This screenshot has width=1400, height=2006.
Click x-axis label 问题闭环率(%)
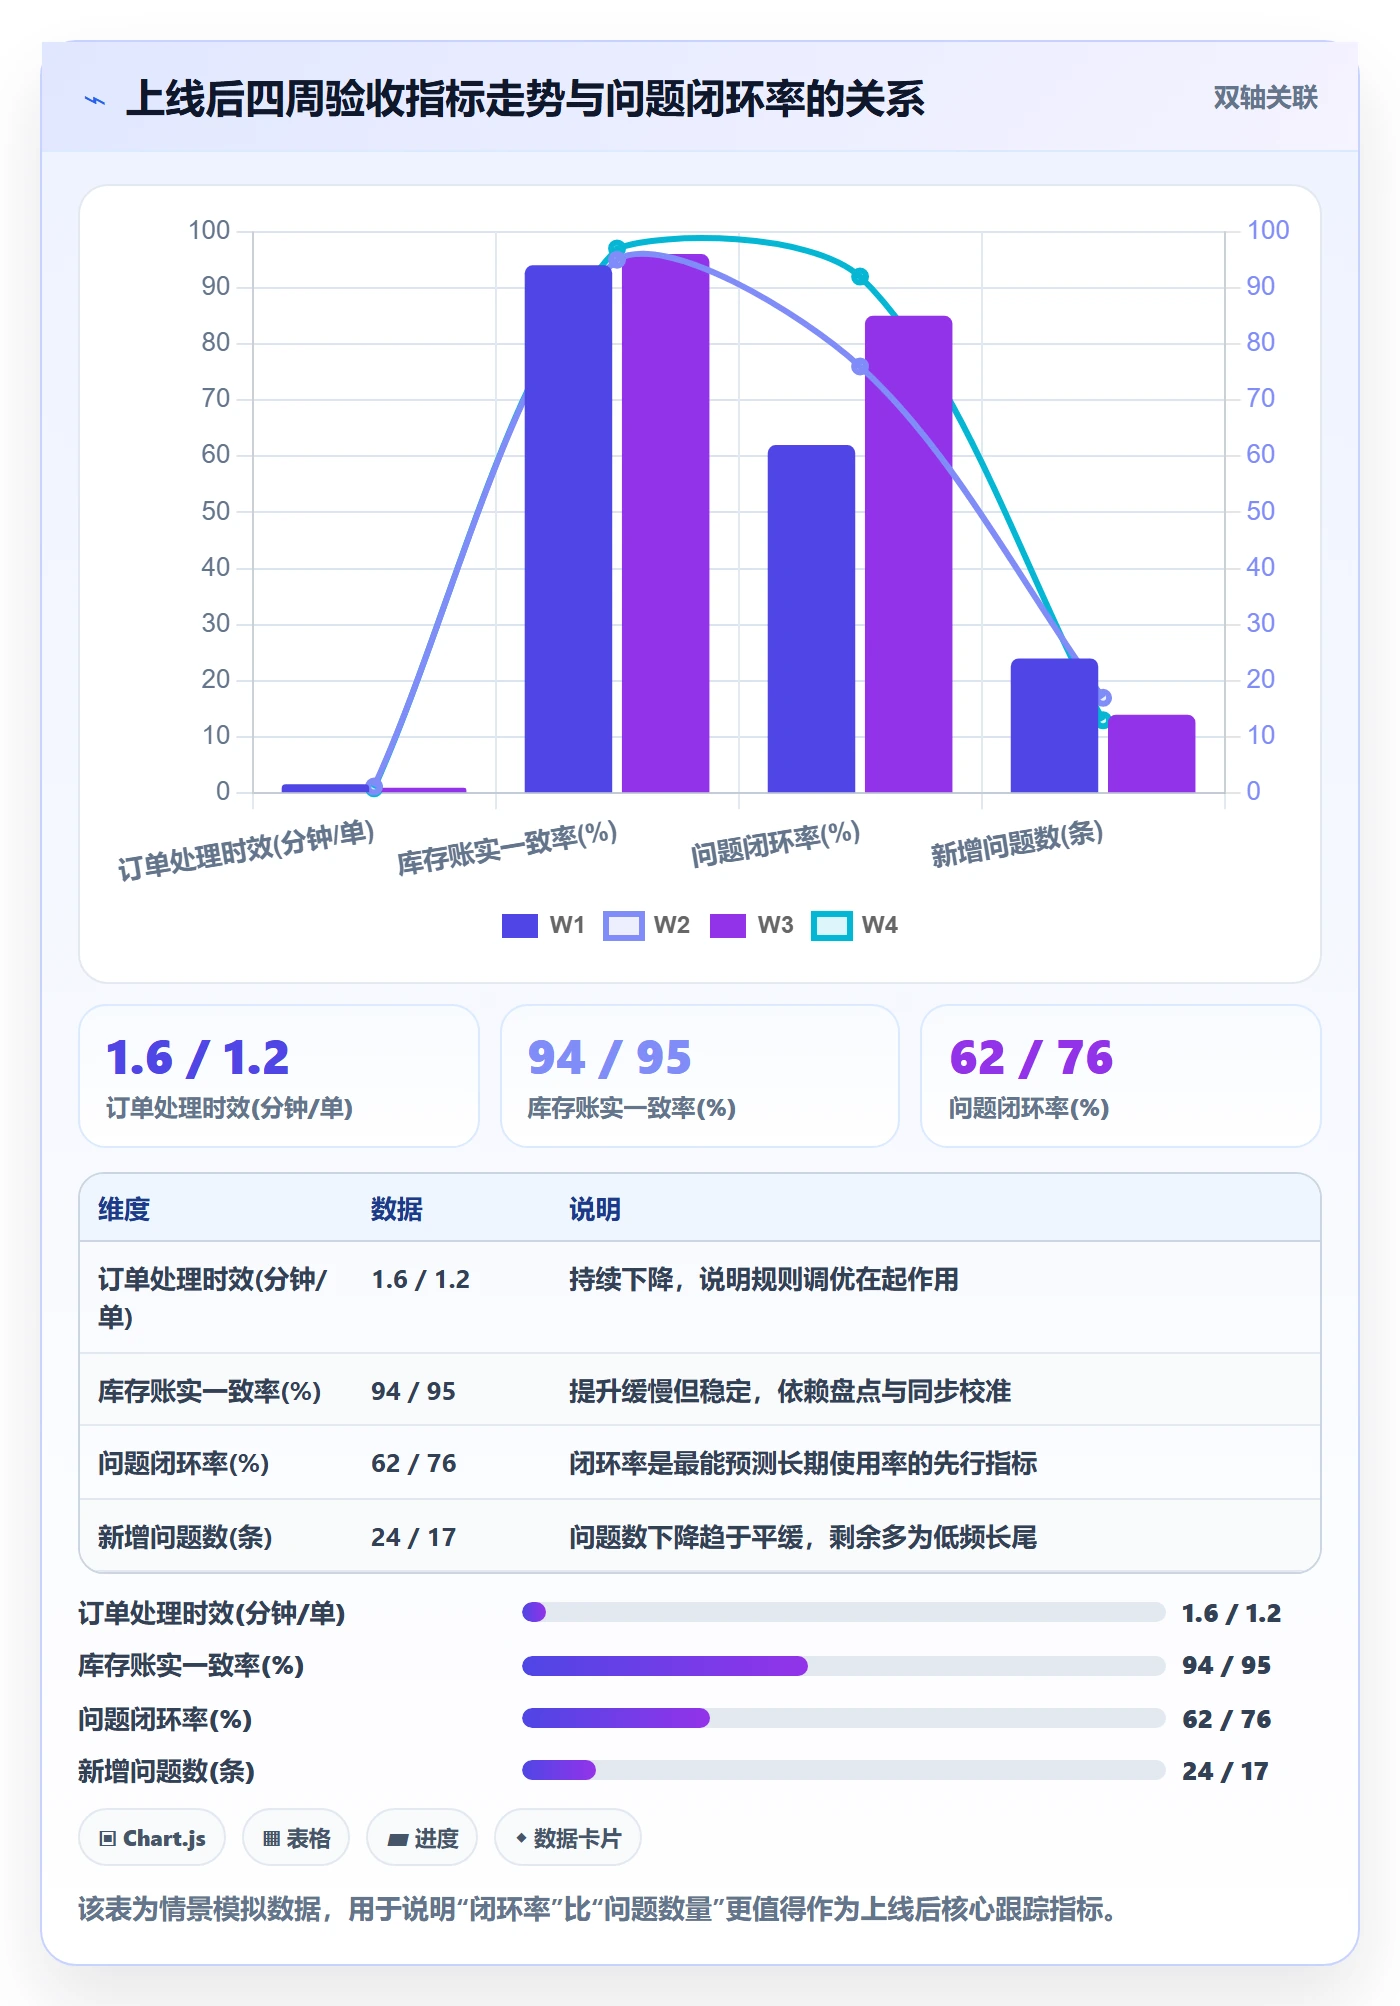point(776,845)
